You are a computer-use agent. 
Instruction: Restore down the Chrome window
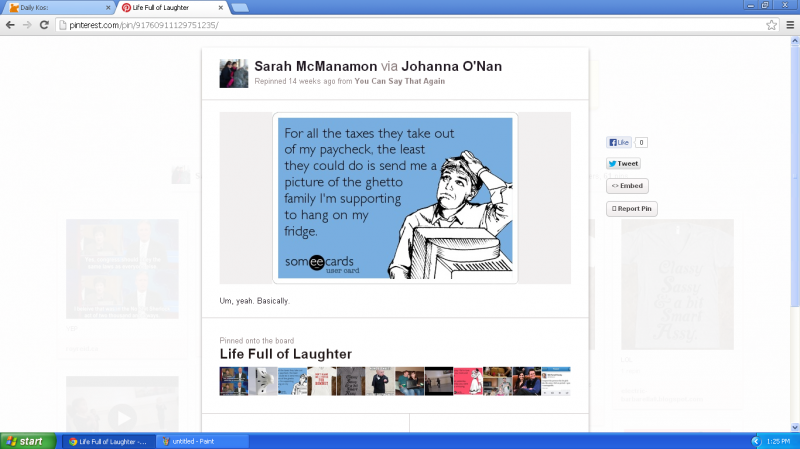coord(765,5)
